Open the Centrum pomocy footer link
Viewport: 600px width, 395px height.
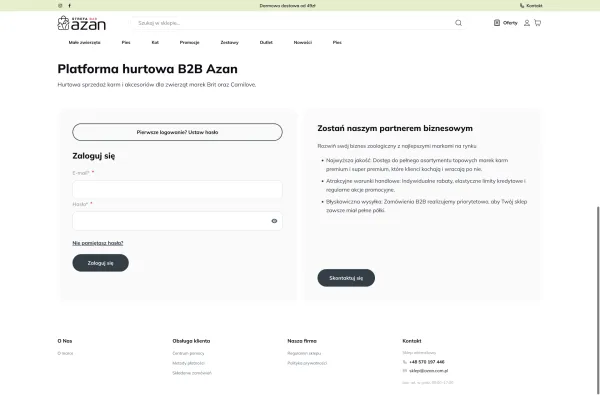coord(188,353)
